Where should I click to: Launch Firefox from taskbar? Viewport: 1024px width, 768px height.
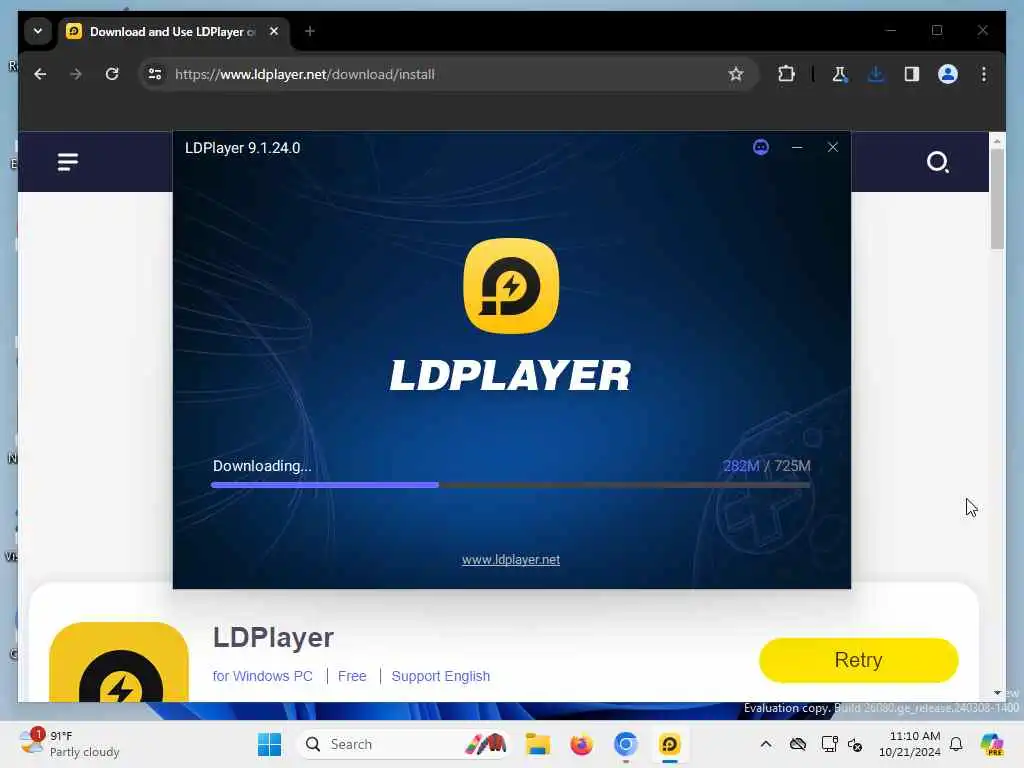tap(581, 744)
